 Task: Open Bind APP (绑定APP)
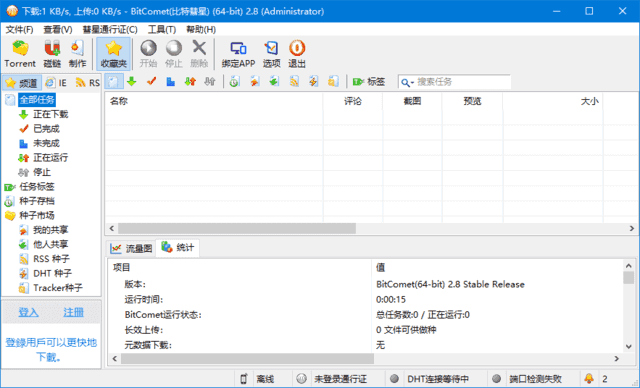tap(238, 53)
